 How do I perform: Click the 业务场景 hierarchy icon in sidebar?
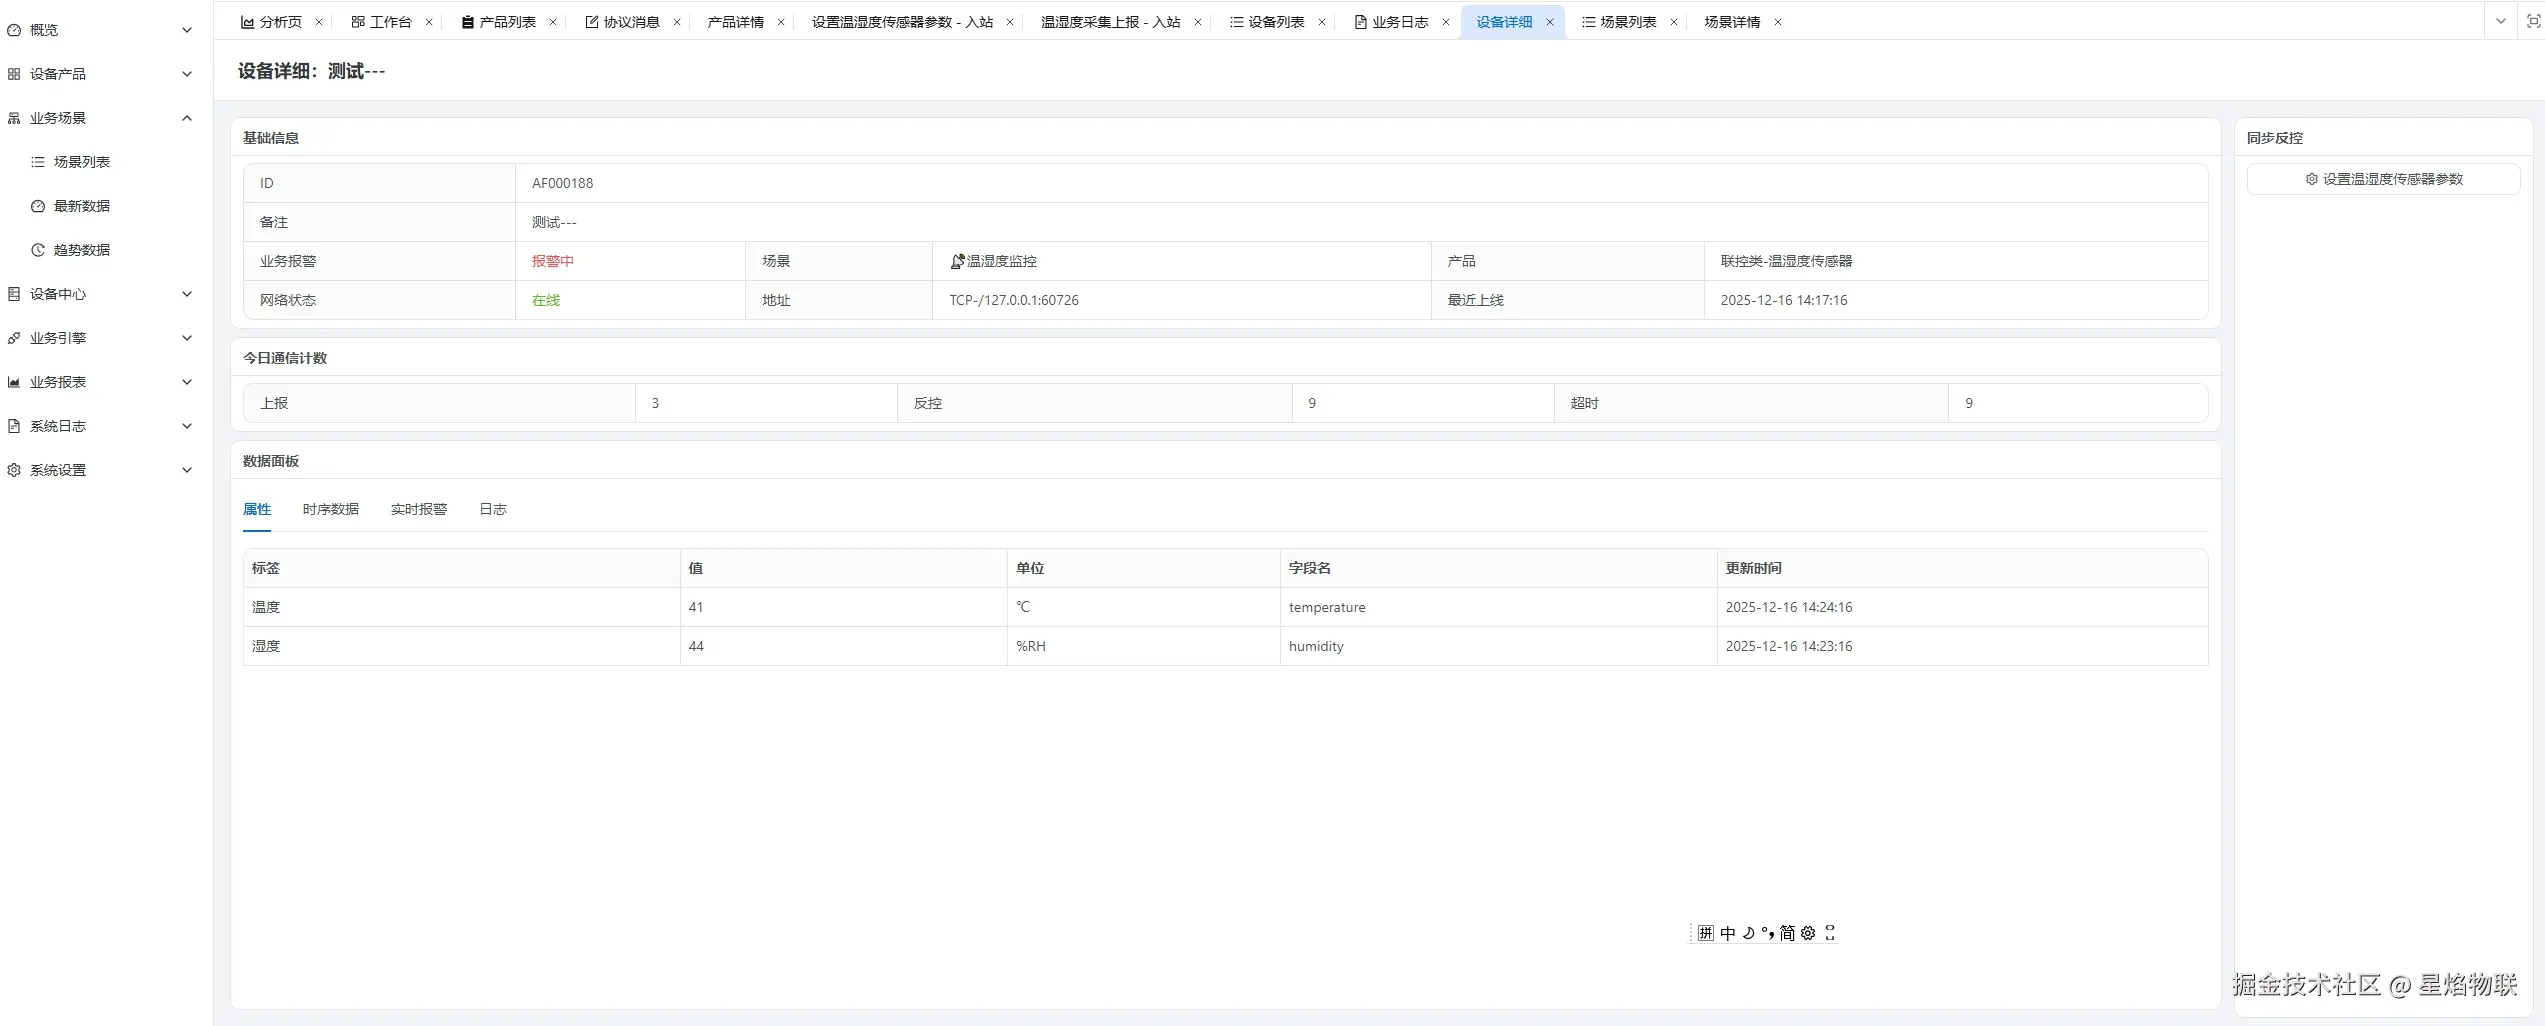pos(14,118)
